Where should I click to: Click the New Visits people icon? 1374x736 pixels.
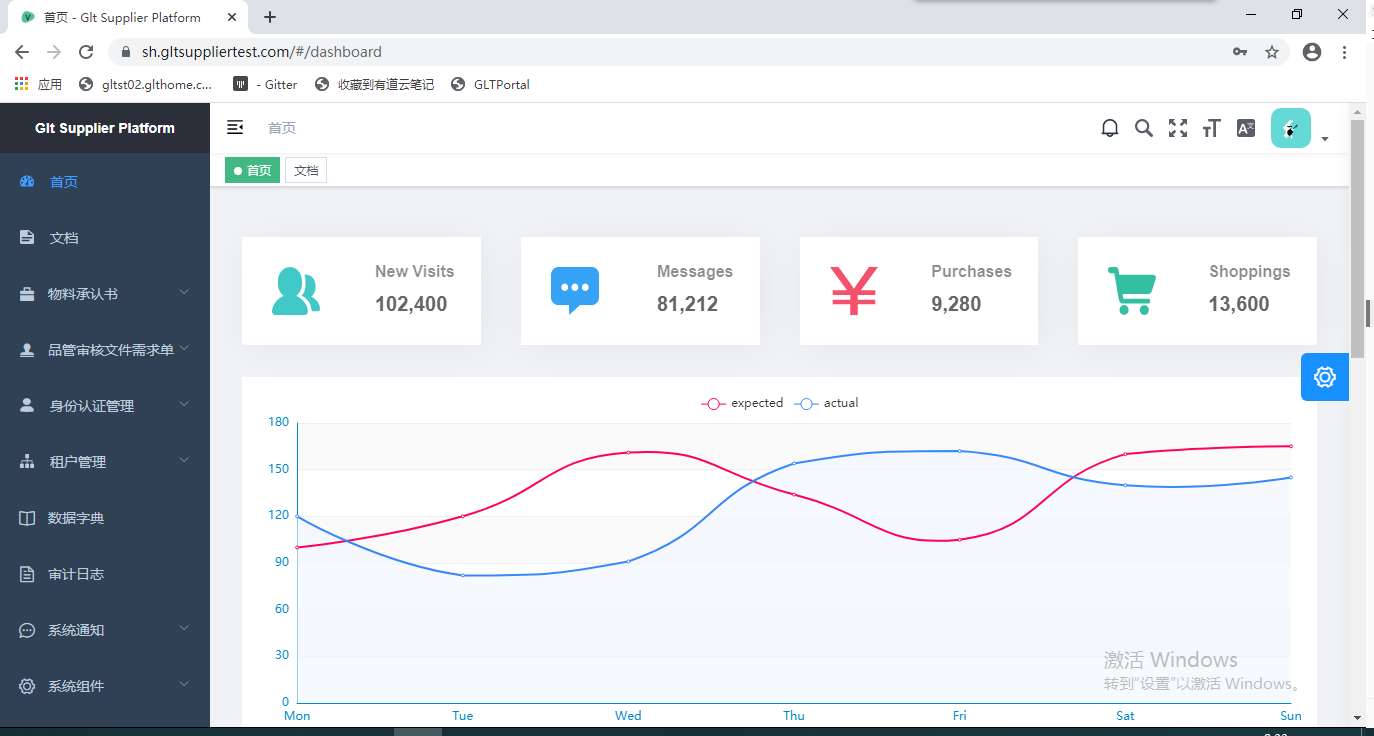295,291
